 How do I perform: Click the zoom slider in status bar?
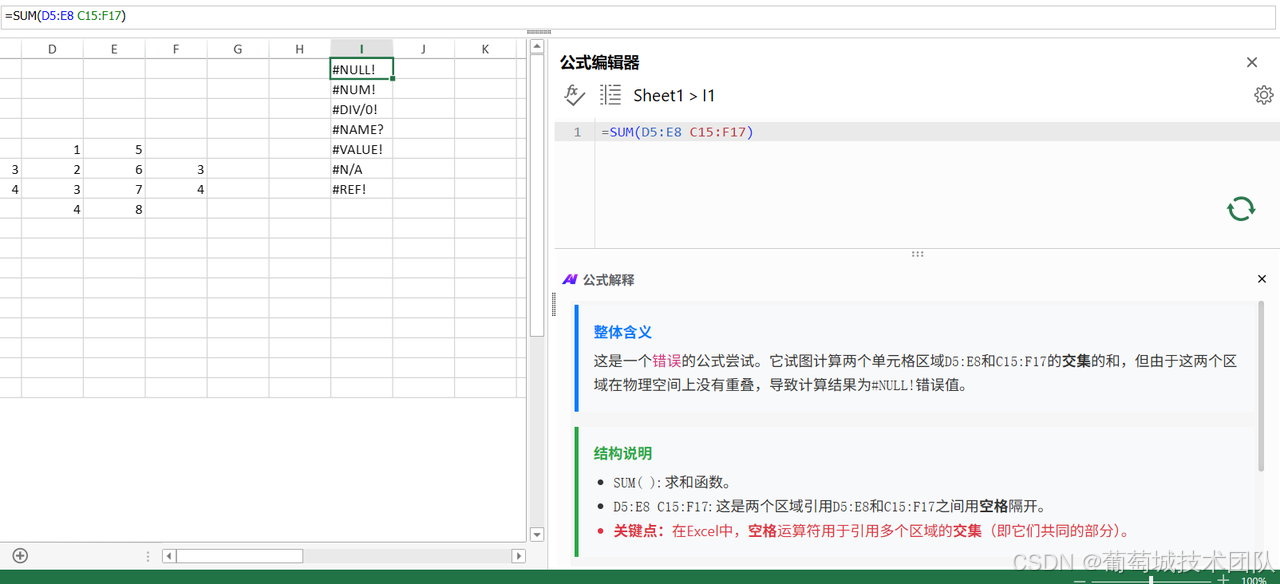1151,580
